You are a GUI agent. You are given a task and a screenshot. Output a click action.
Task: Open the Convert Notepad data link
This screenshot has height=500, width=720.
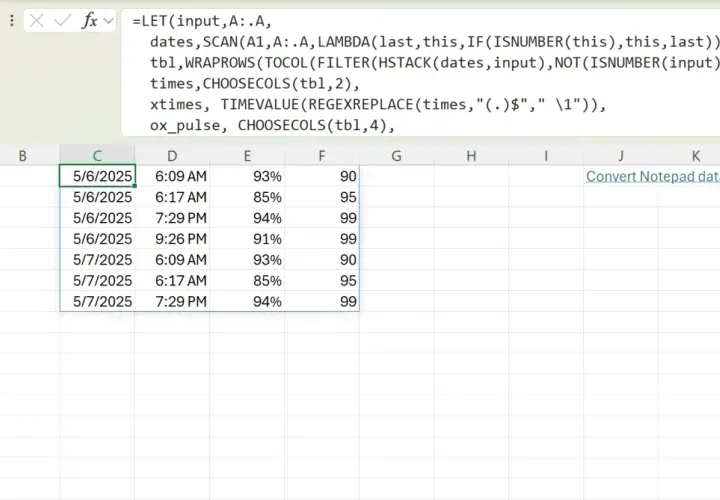(x=652, y=176)
